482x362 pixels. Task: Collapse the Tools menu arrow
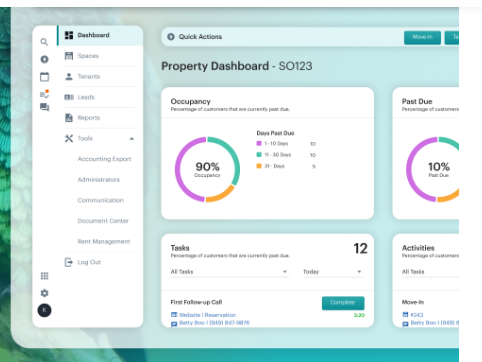click(132, 139)
